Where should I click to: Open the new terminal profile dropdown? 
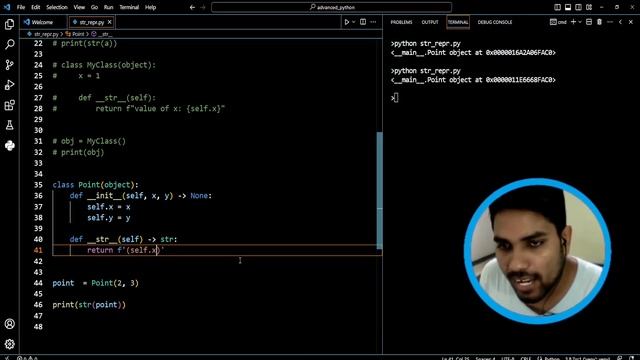pyautogui.click(x=580, y=22)
